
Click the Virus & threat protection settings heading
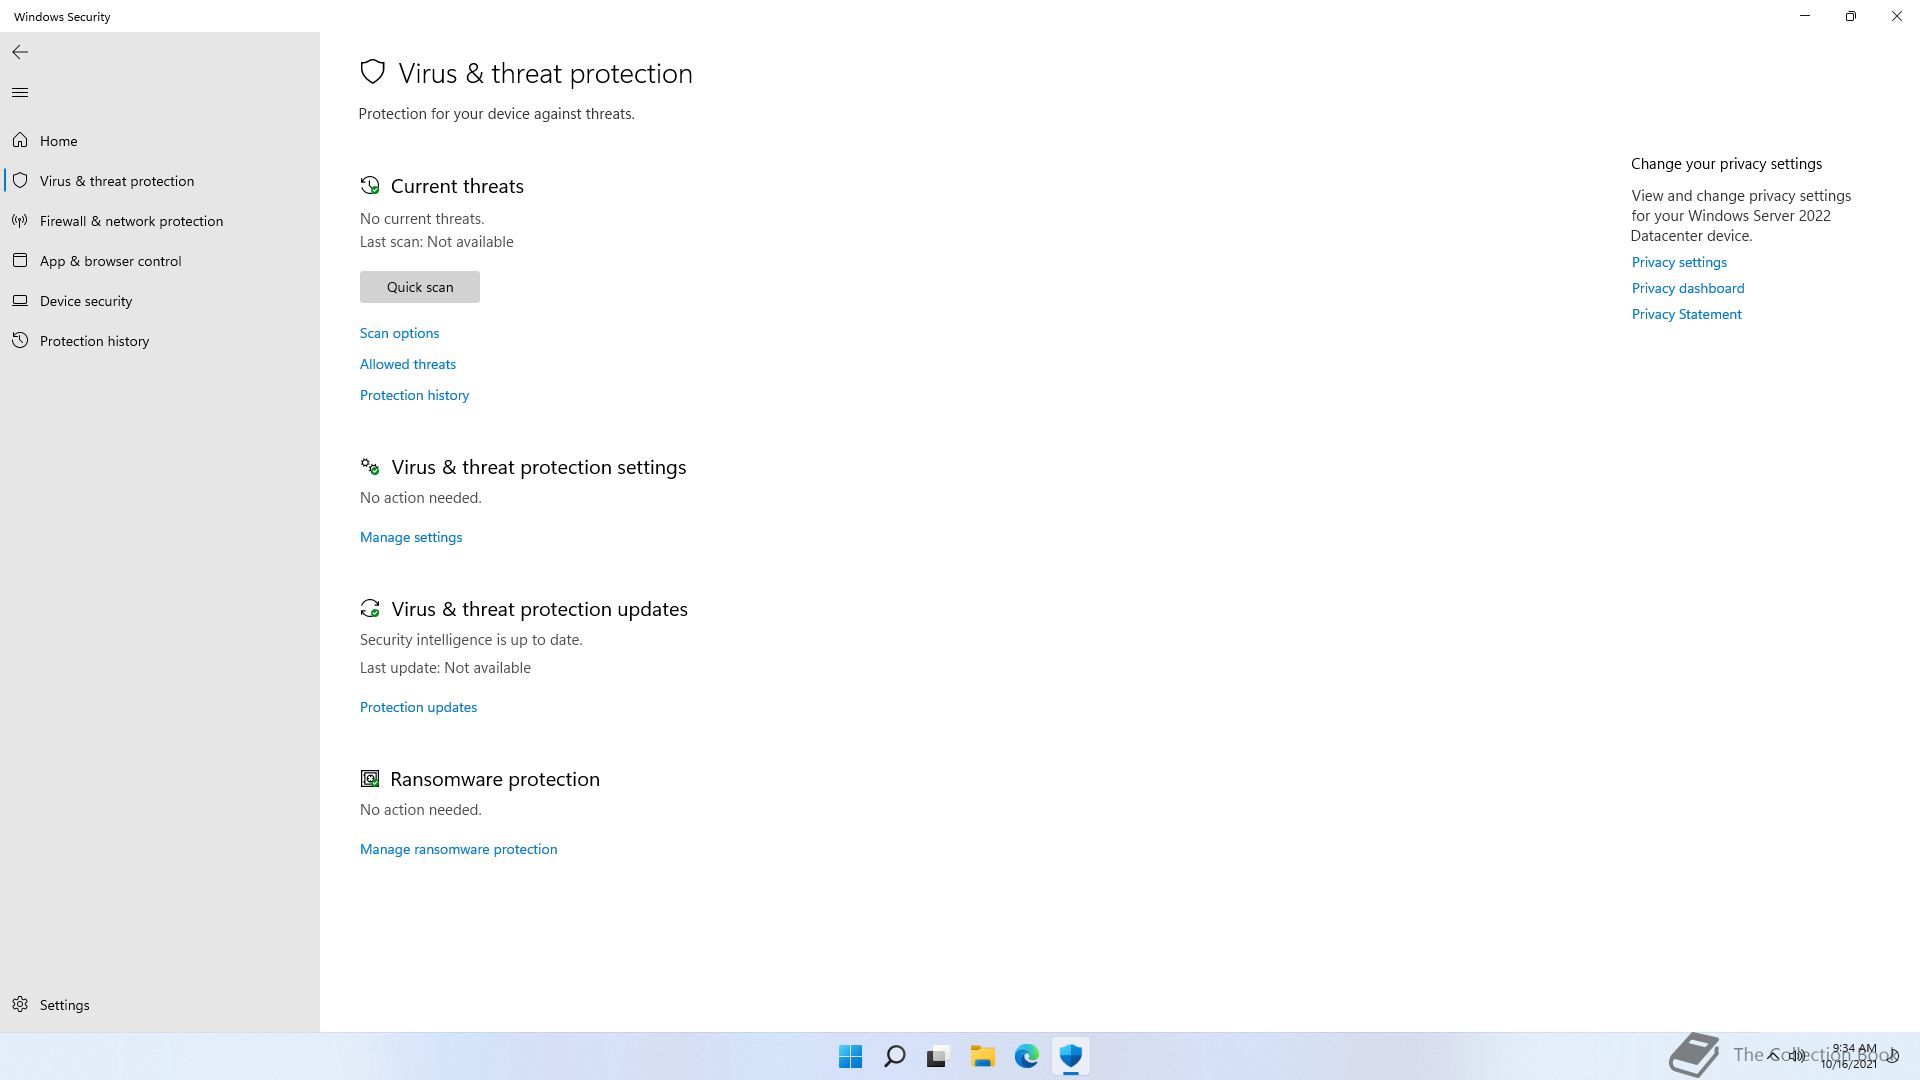coord(539,467)
